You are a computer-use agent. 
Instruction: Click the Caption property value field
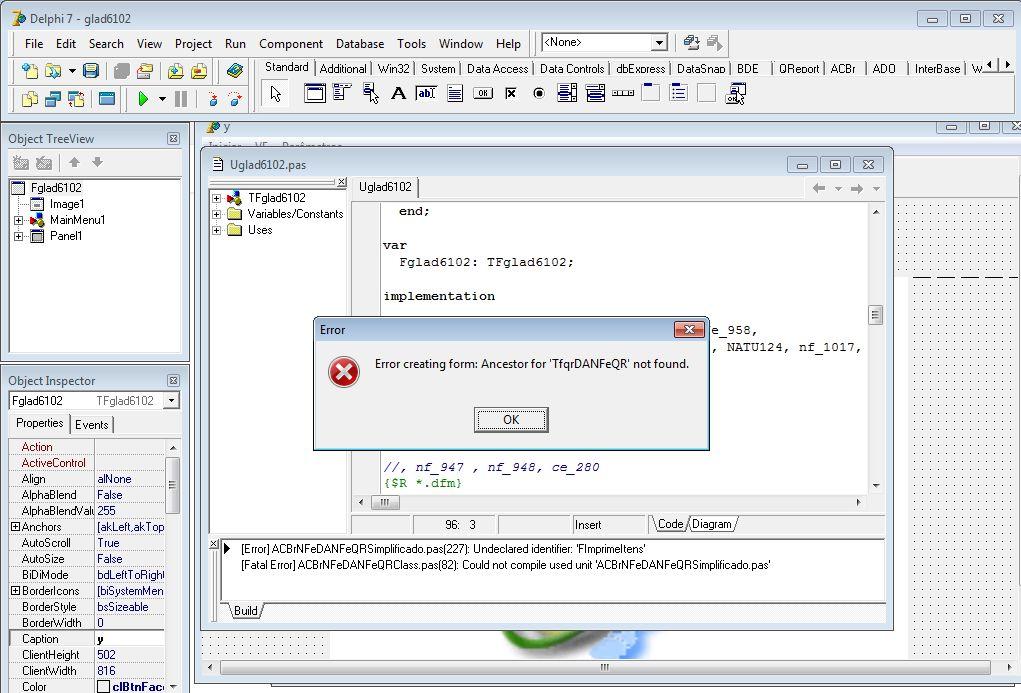130,639
